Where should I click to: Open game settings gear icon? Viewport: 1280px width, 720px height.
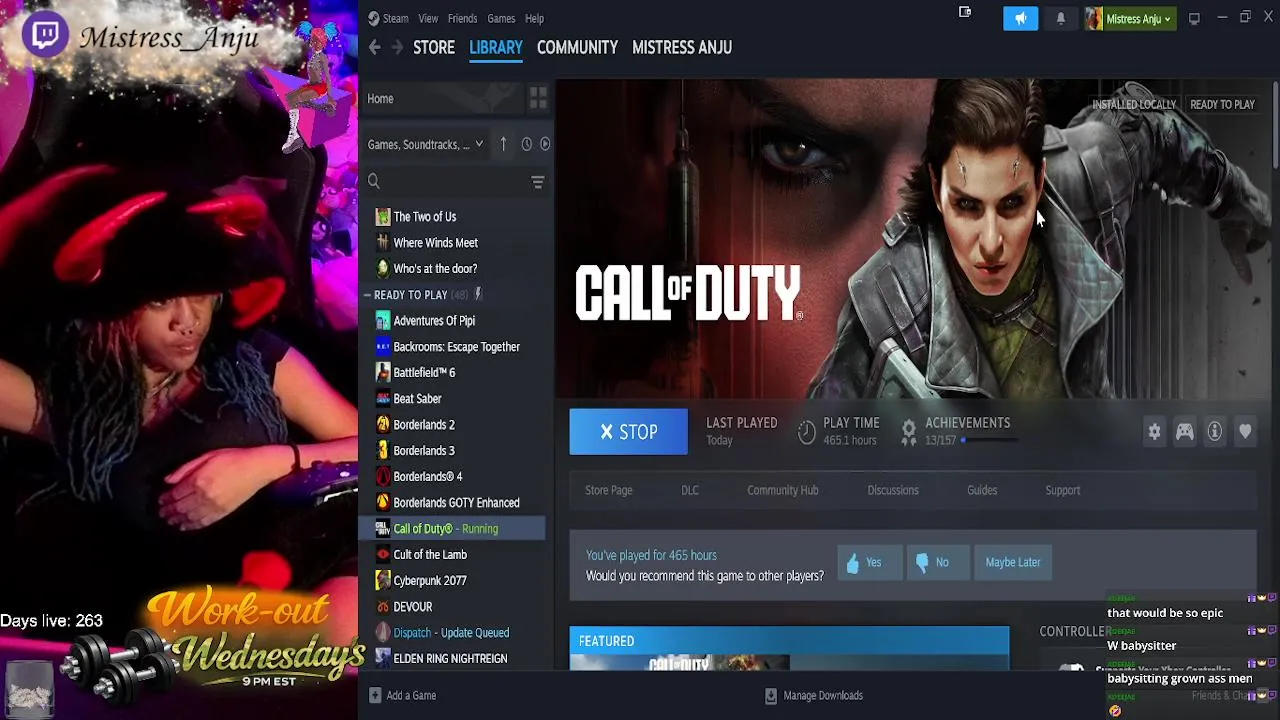pyautogui.click(x=1154, y=431)
